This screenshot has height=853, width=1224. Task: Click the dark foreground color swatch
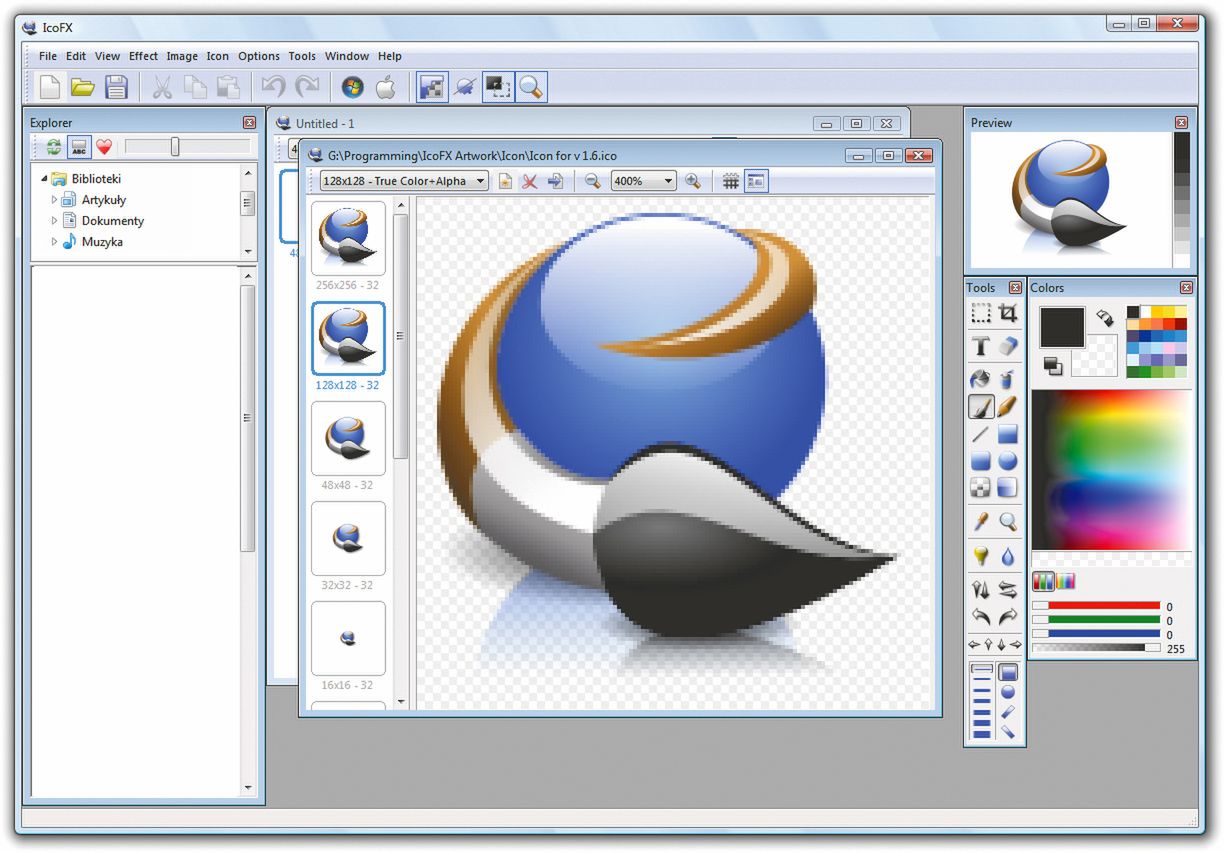click(x=1062, y=327)
